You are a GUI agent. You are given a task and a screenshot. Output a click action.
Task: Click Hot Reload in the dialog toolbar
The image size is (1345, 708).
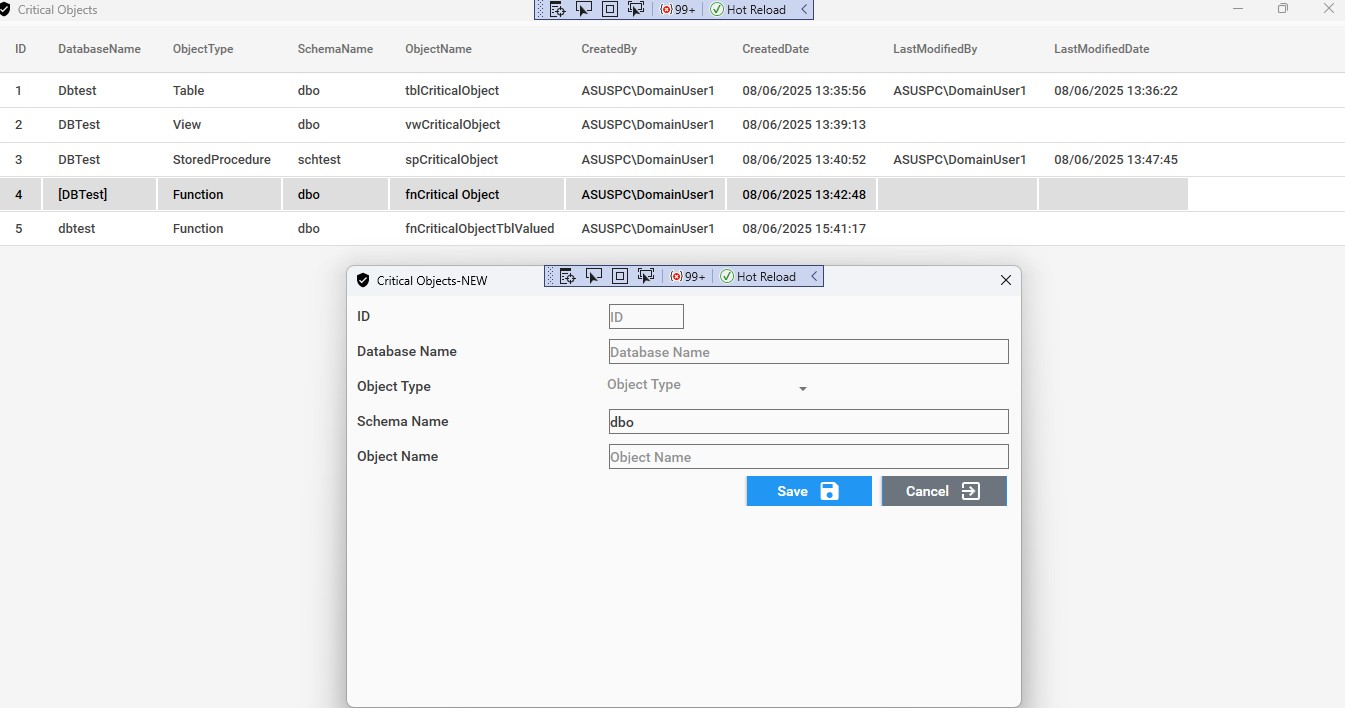(758, 276)
